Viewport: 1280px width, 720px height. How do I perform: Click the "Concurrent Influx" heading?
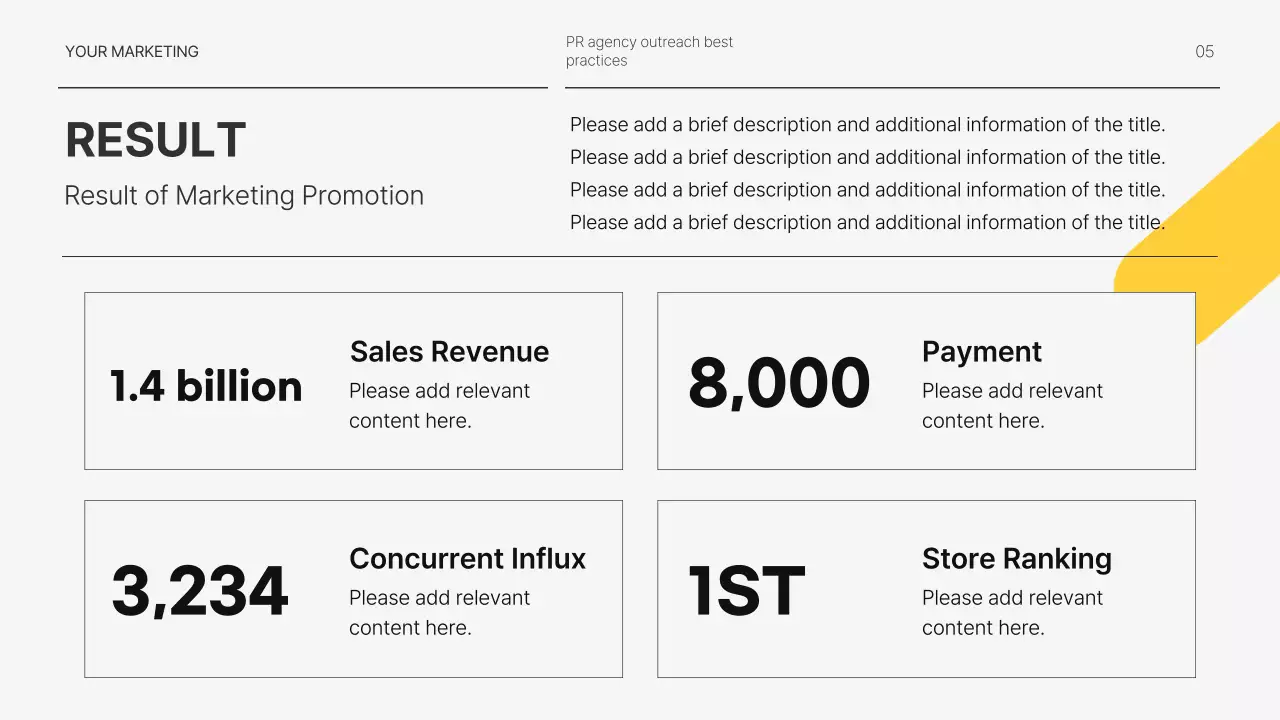[x=467, y=558]
